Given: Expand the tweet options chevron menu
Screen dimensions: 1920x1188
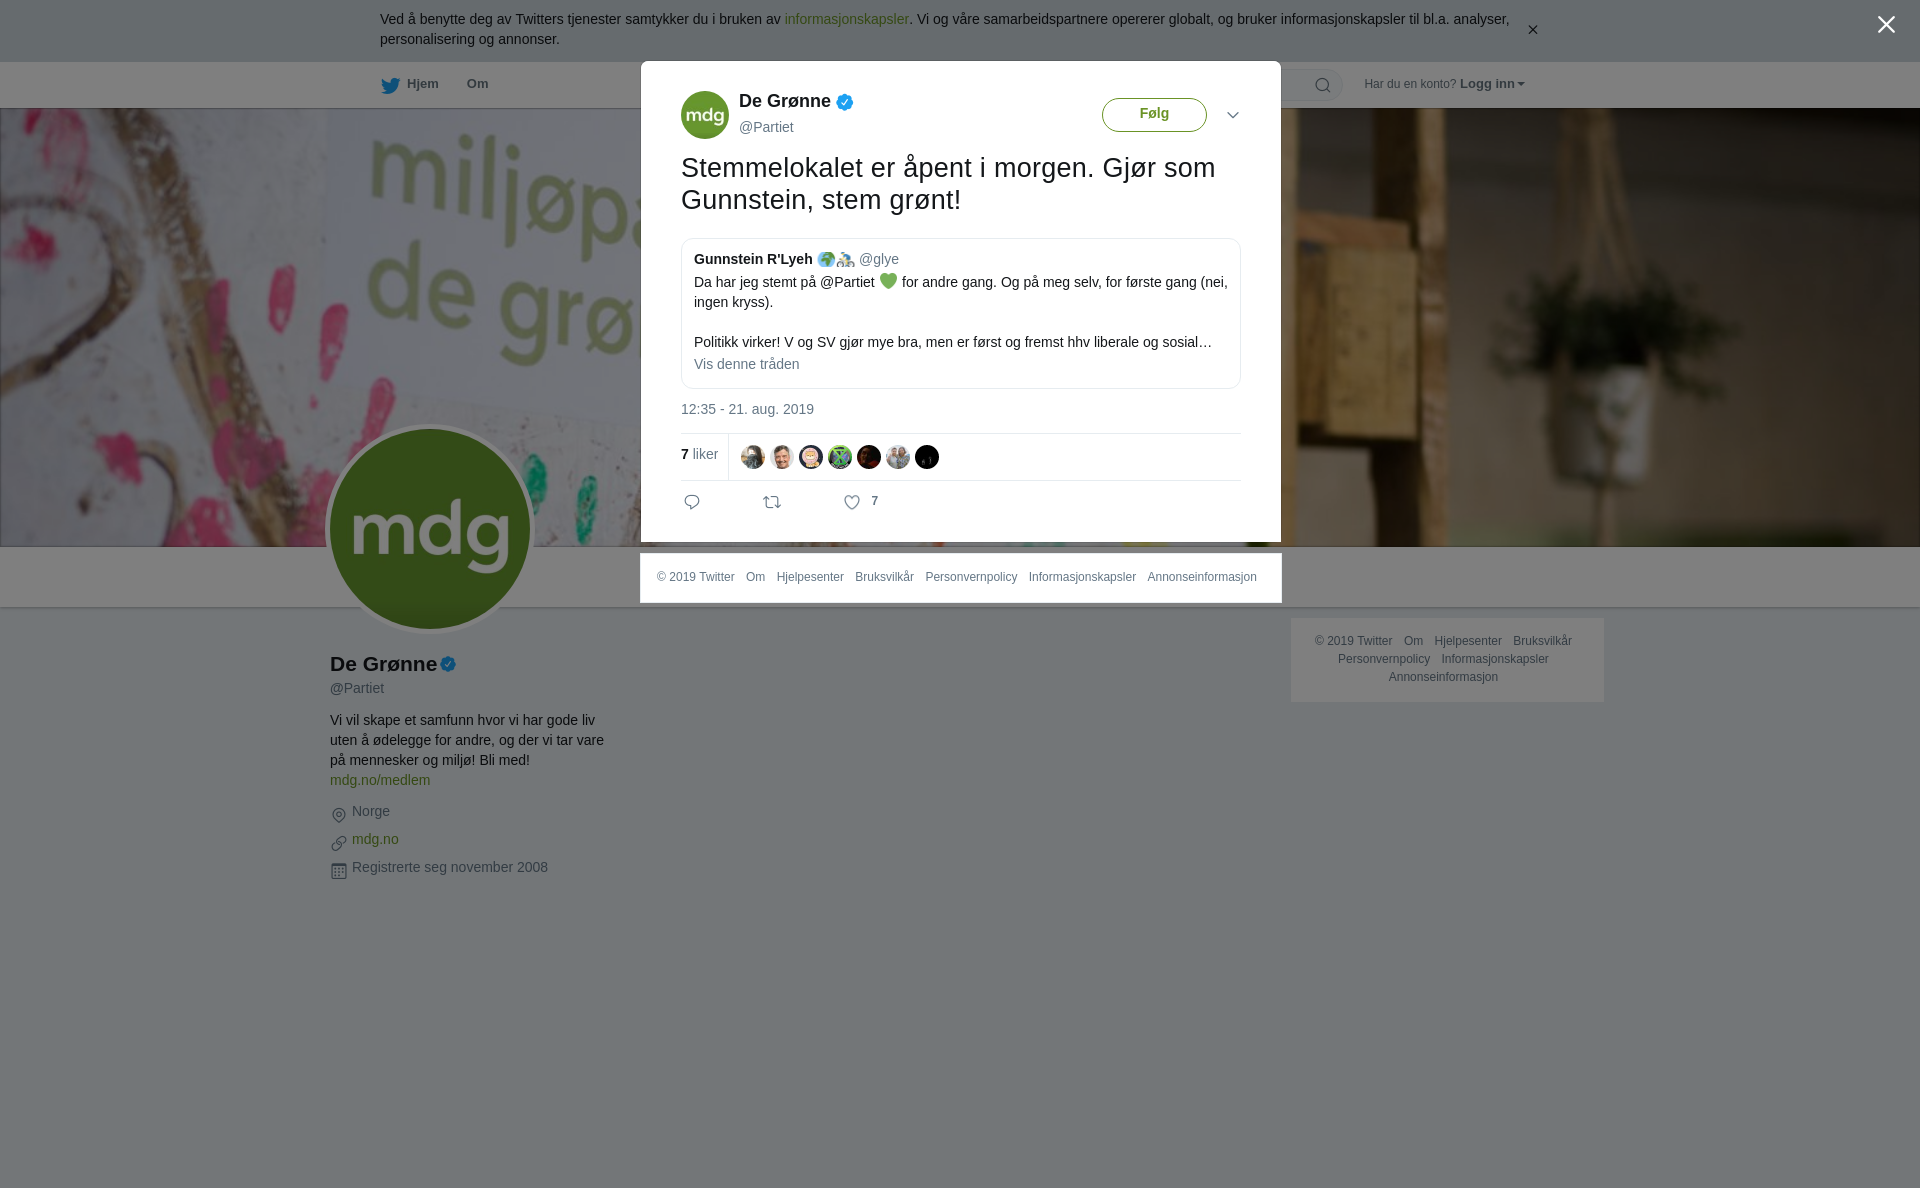Looking at the screenshot, I should [x=1233, y=115].
